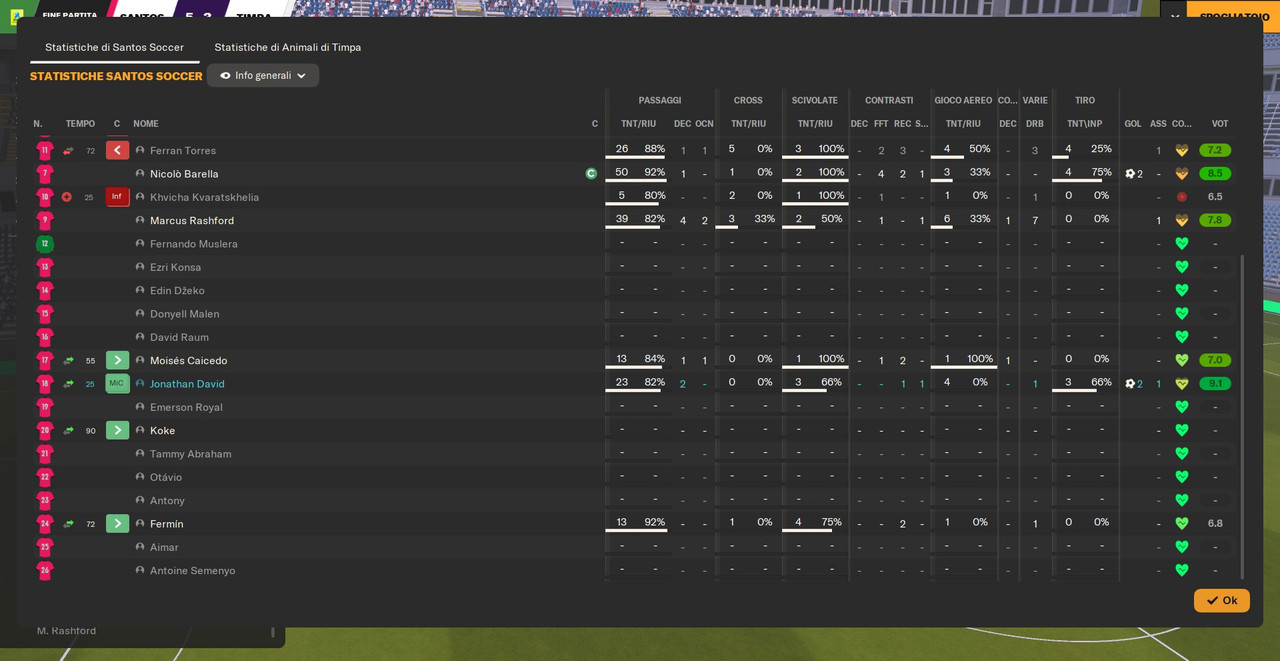Screen dimensions: 1280x661
Task: Click the player stats list vertical scrollbar
Action: coord(1243,416)
